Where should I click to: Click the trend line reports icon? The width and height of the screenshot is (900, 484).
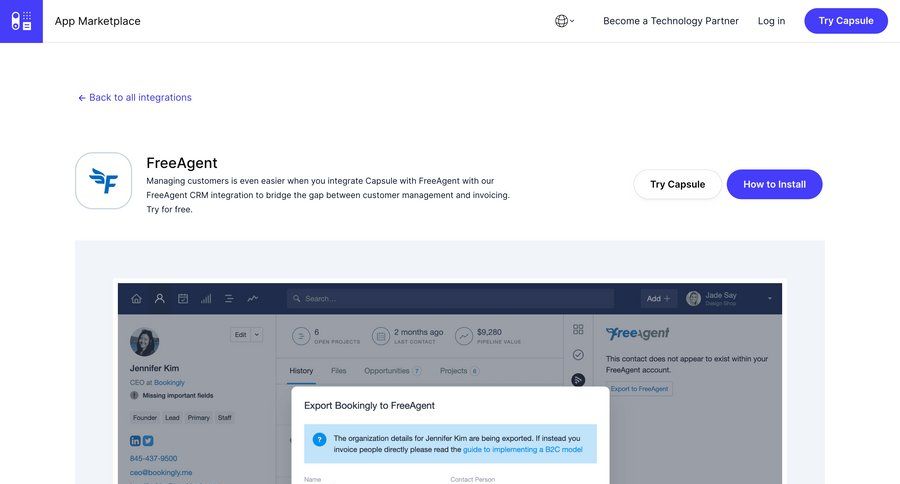(x=253, y=298)
